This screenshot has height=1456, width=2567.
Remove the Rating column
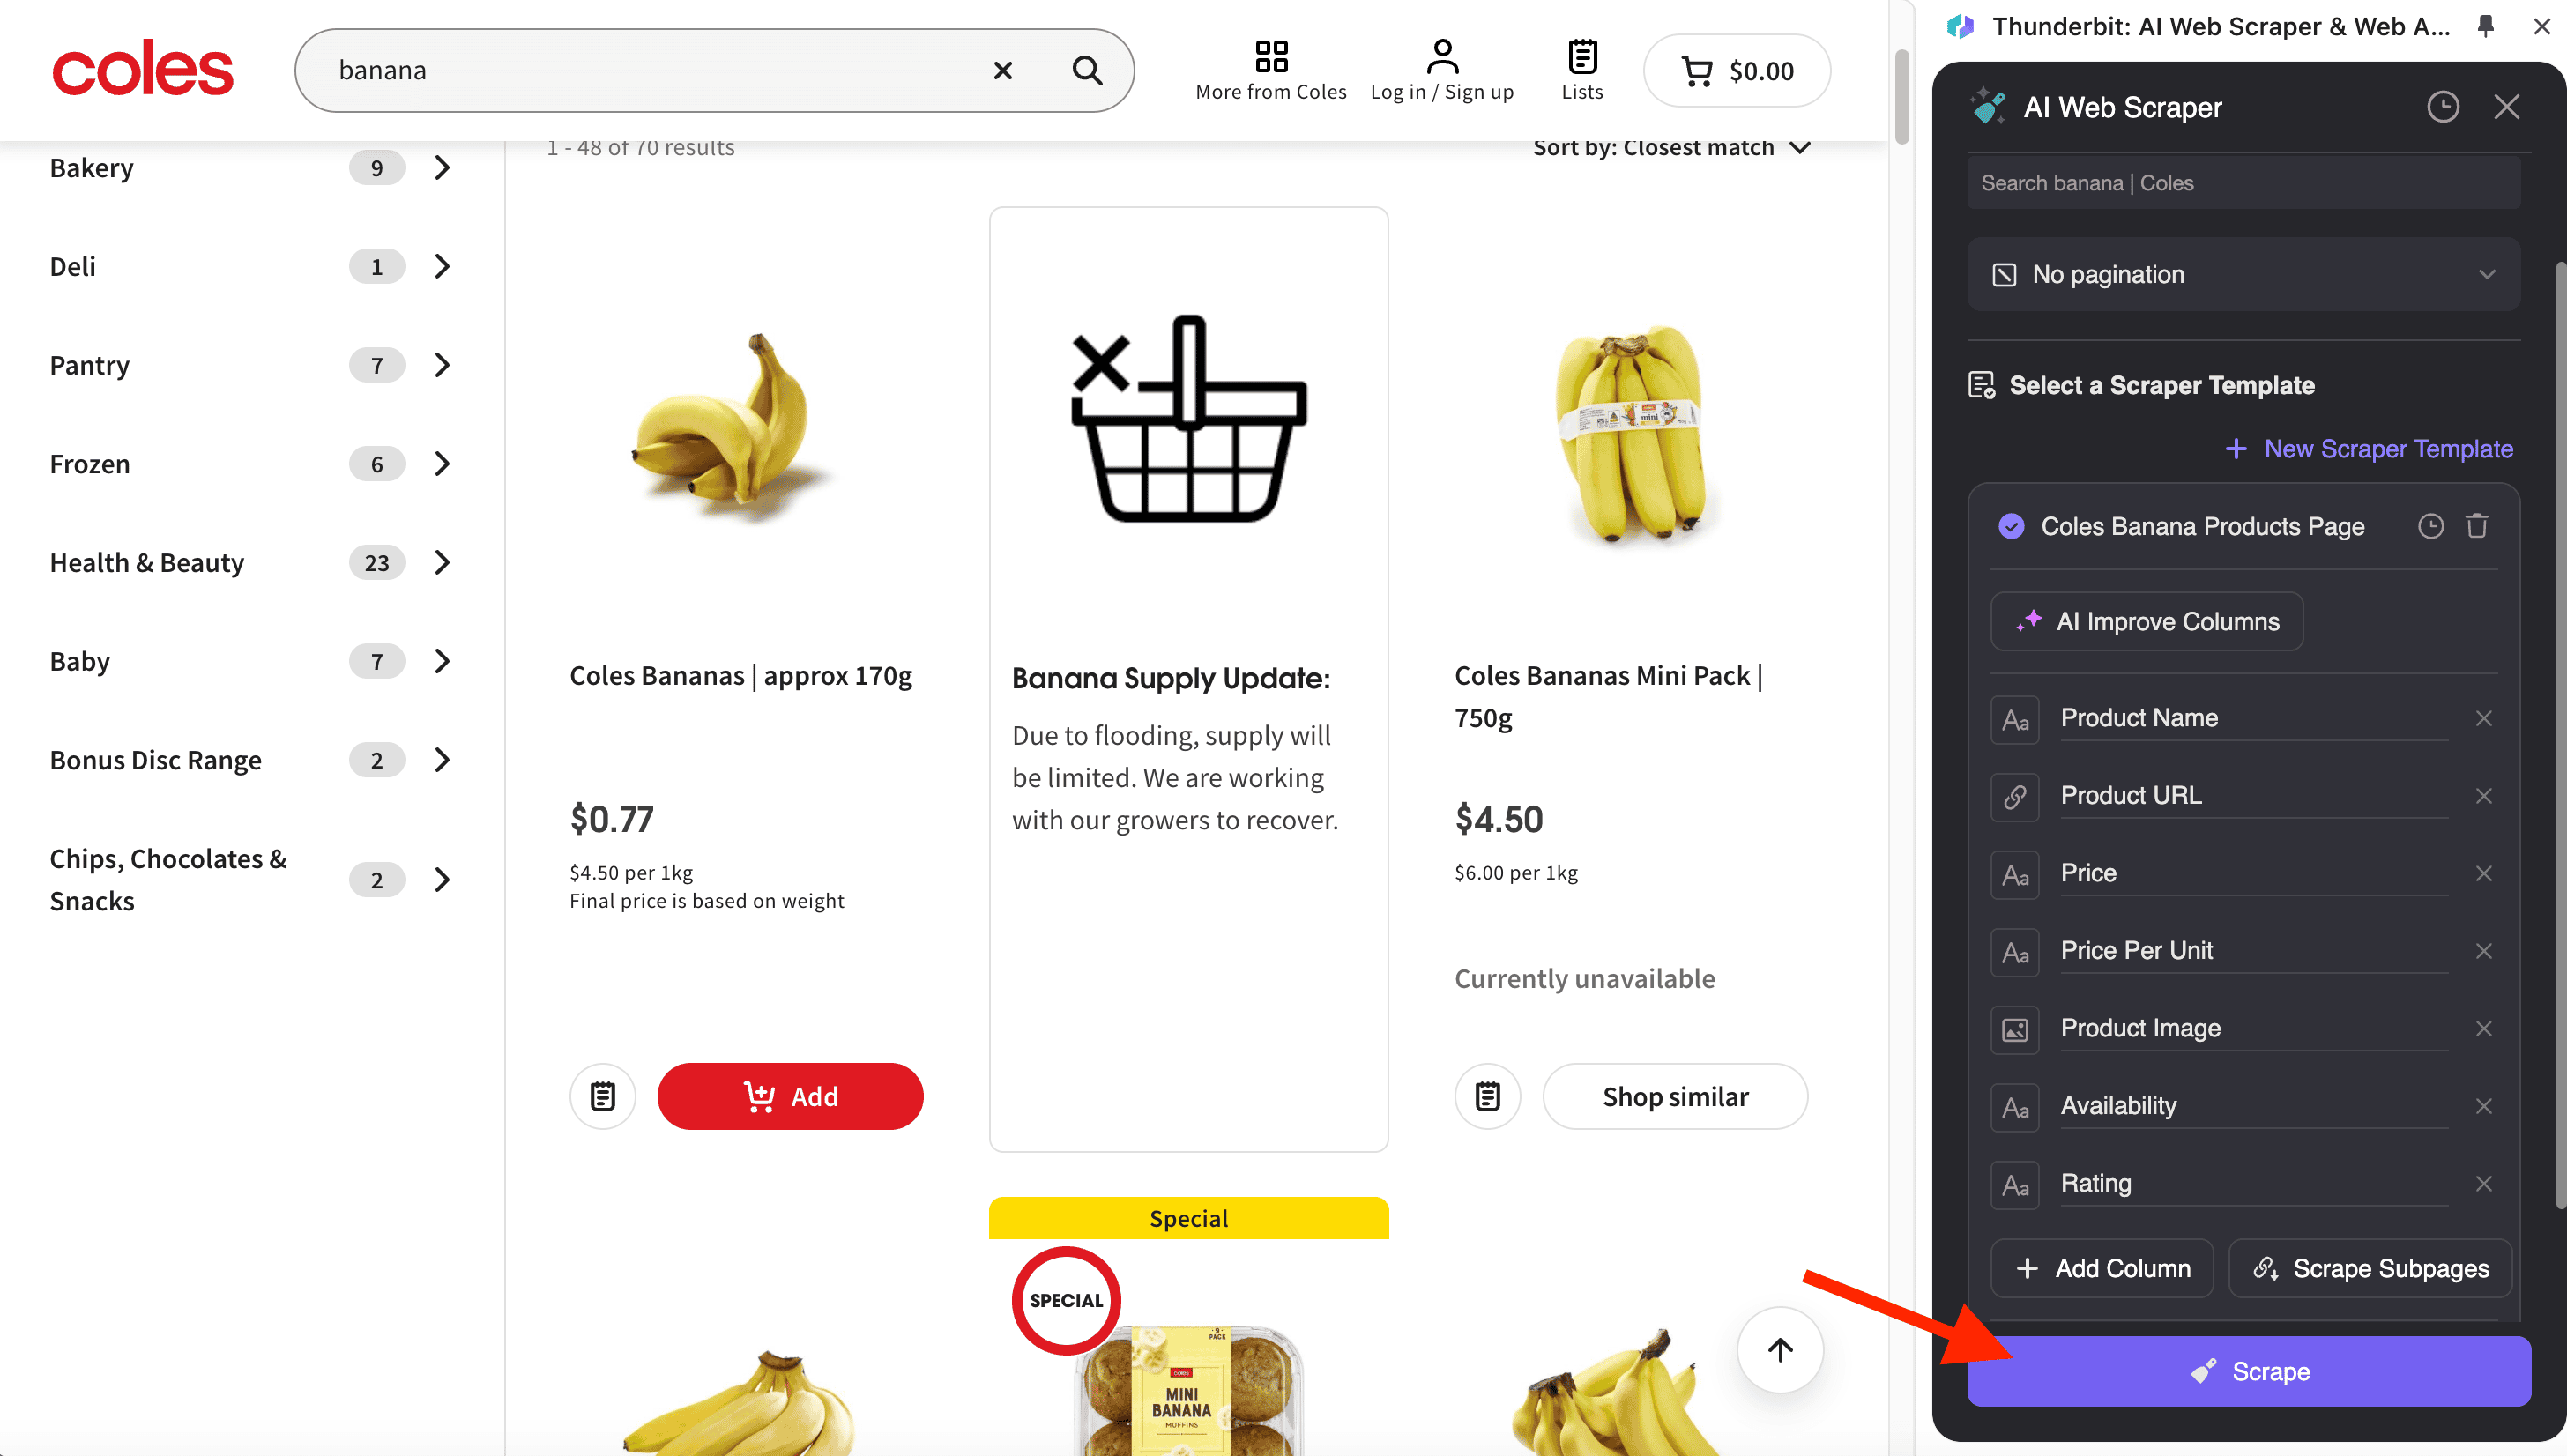2483,1184
